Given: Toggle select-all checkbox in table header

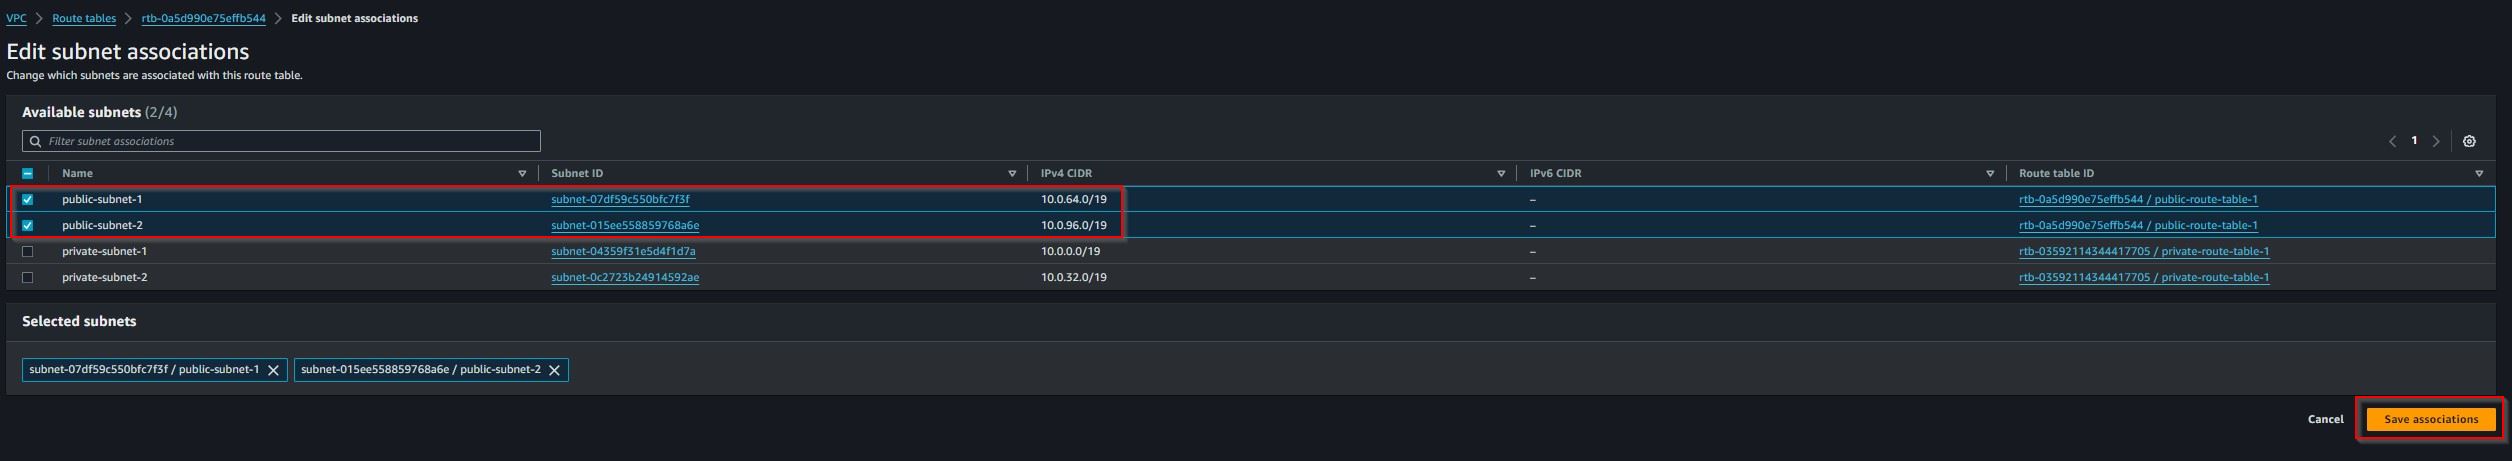Looking at the screenshot, I should (28, 173).
